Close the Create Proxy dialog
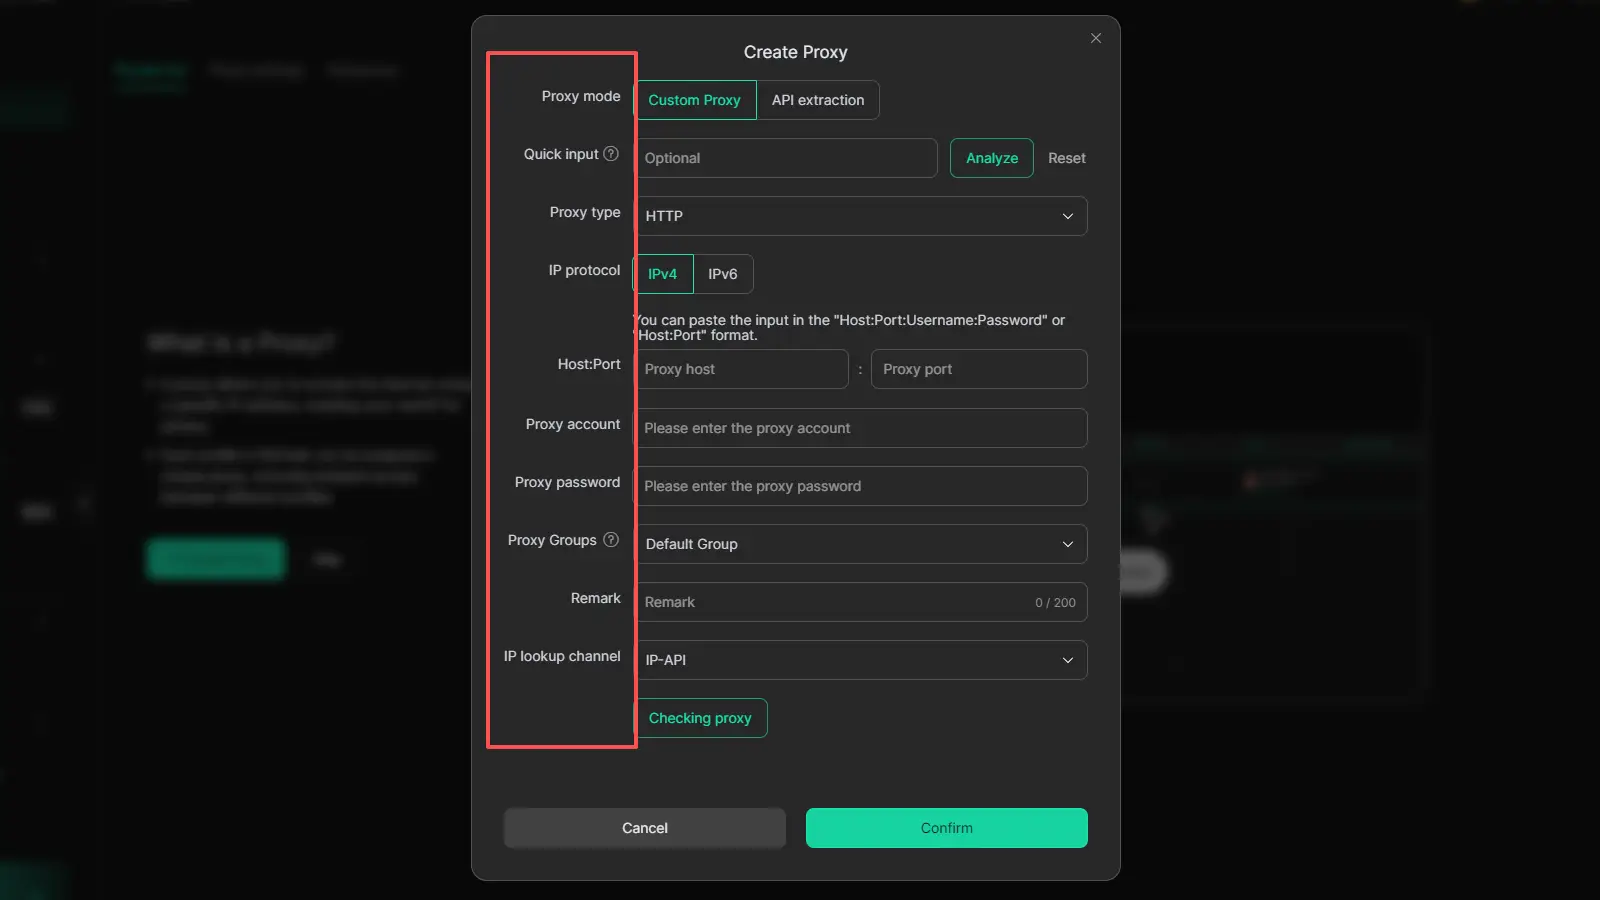1600x900 pixels. (1096, 38)
